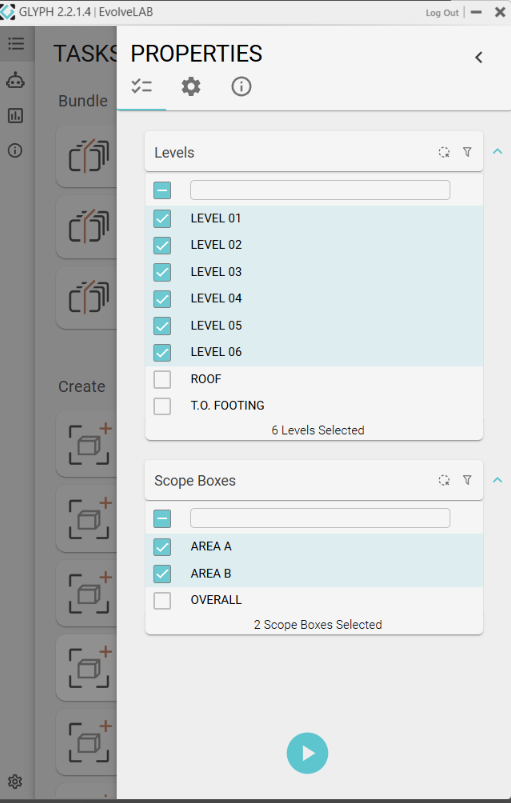Screen dimensions: 511x803
Task: Click the Levels search field
Action: (x=320, y=190)
